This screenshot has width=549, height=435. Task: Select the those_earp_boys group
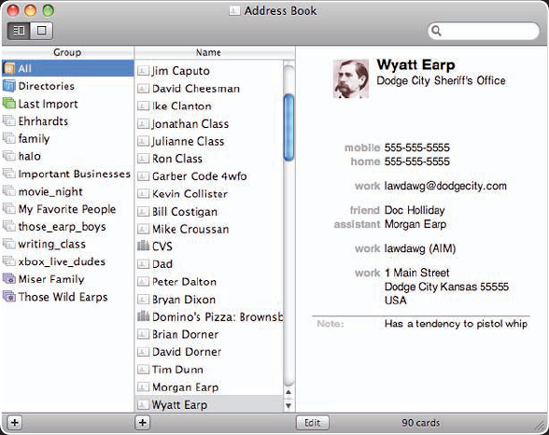(x=68, y=227)
